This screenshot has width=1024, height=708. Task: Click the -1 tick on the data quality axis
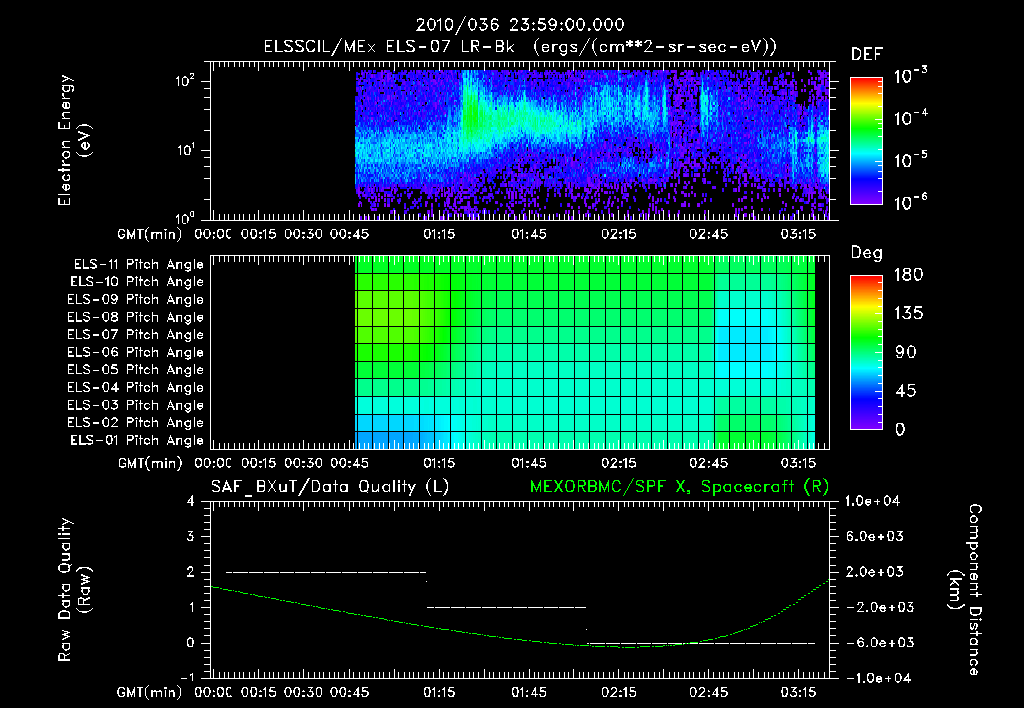coord(187,677)
